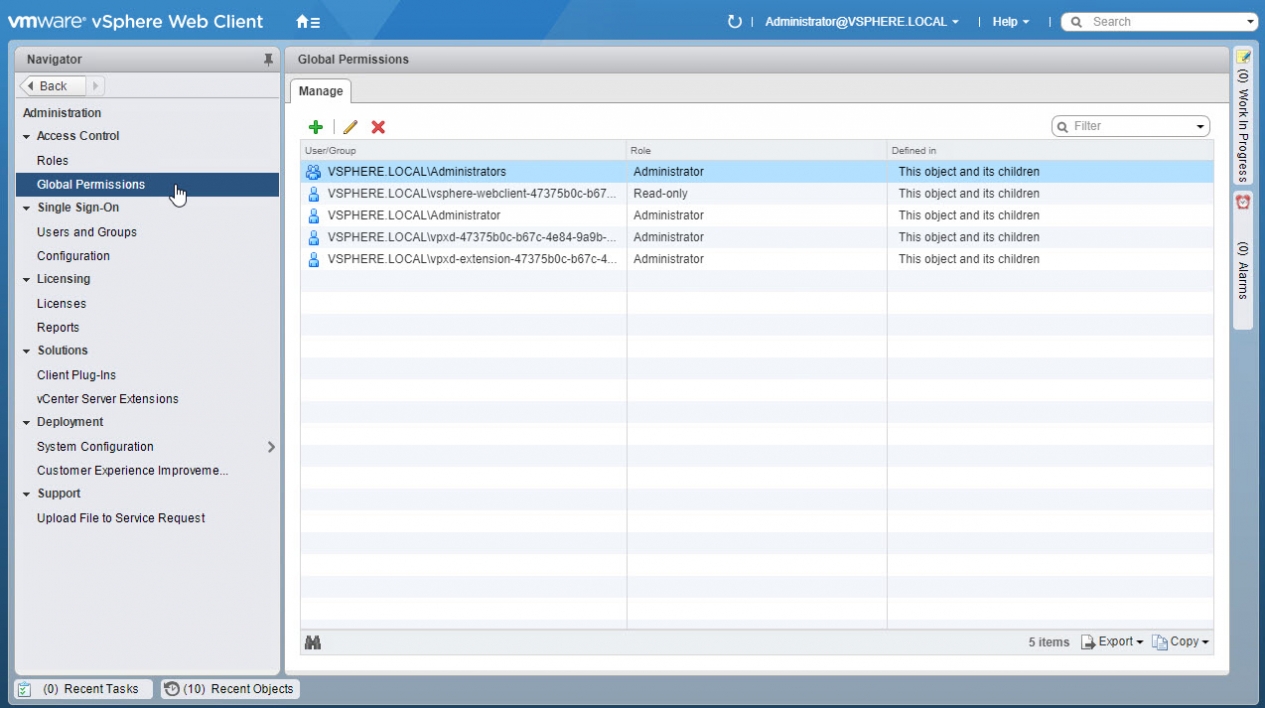
Task: Click the red X Remove permission icon
Action: pos(378,127)
